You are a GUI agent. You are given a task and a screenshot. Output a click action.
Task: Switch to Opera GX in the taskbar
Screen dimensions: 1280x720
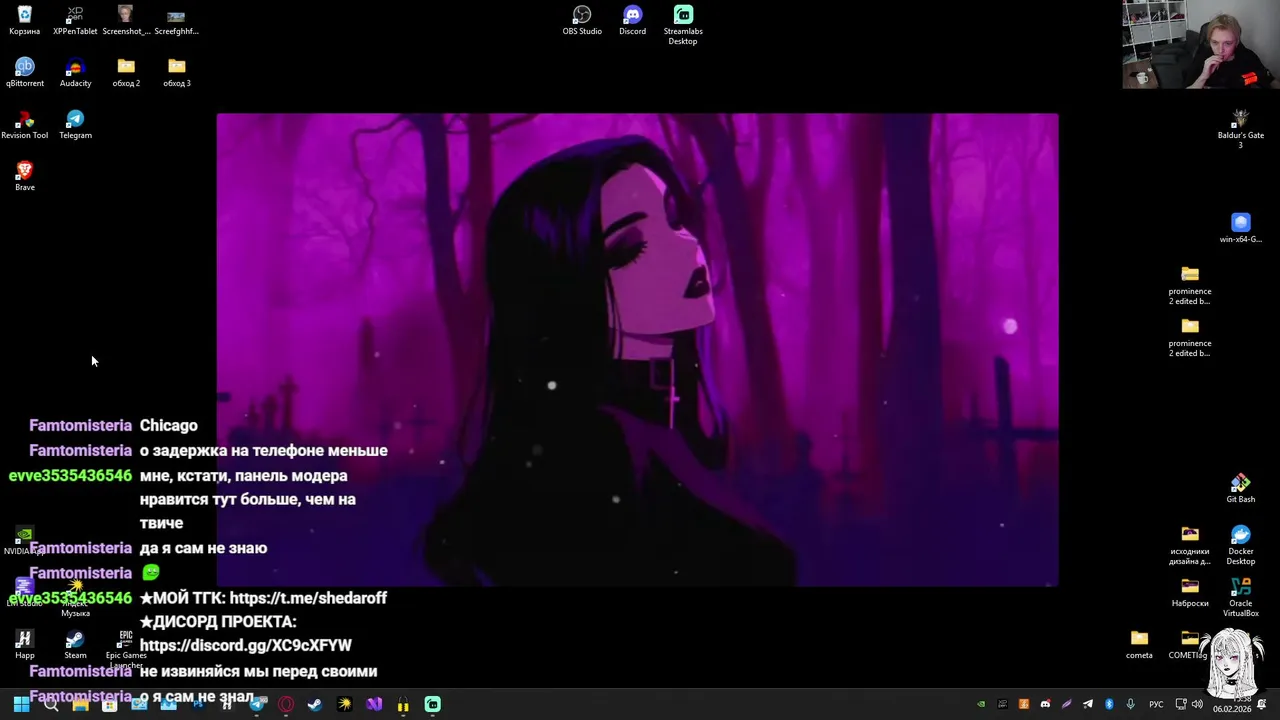point(286,704)
